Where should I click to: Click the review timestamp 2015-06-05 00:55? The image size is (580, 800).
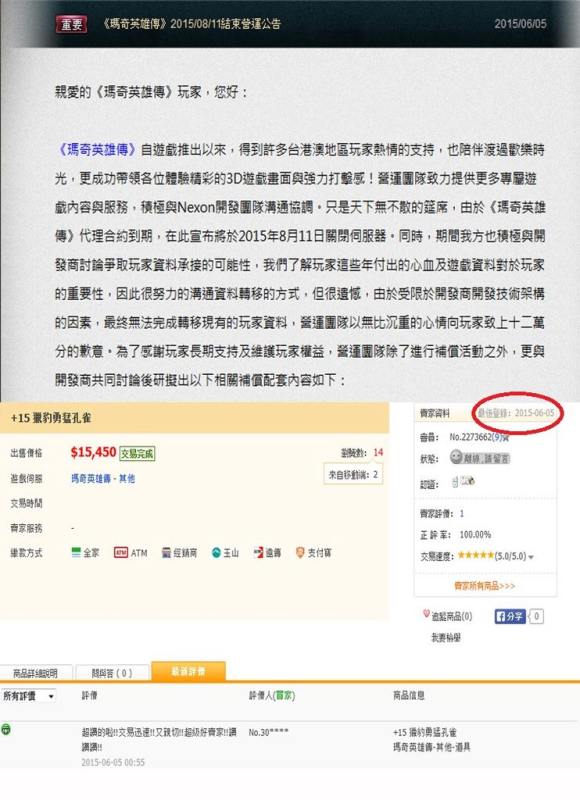pos(113,762)
